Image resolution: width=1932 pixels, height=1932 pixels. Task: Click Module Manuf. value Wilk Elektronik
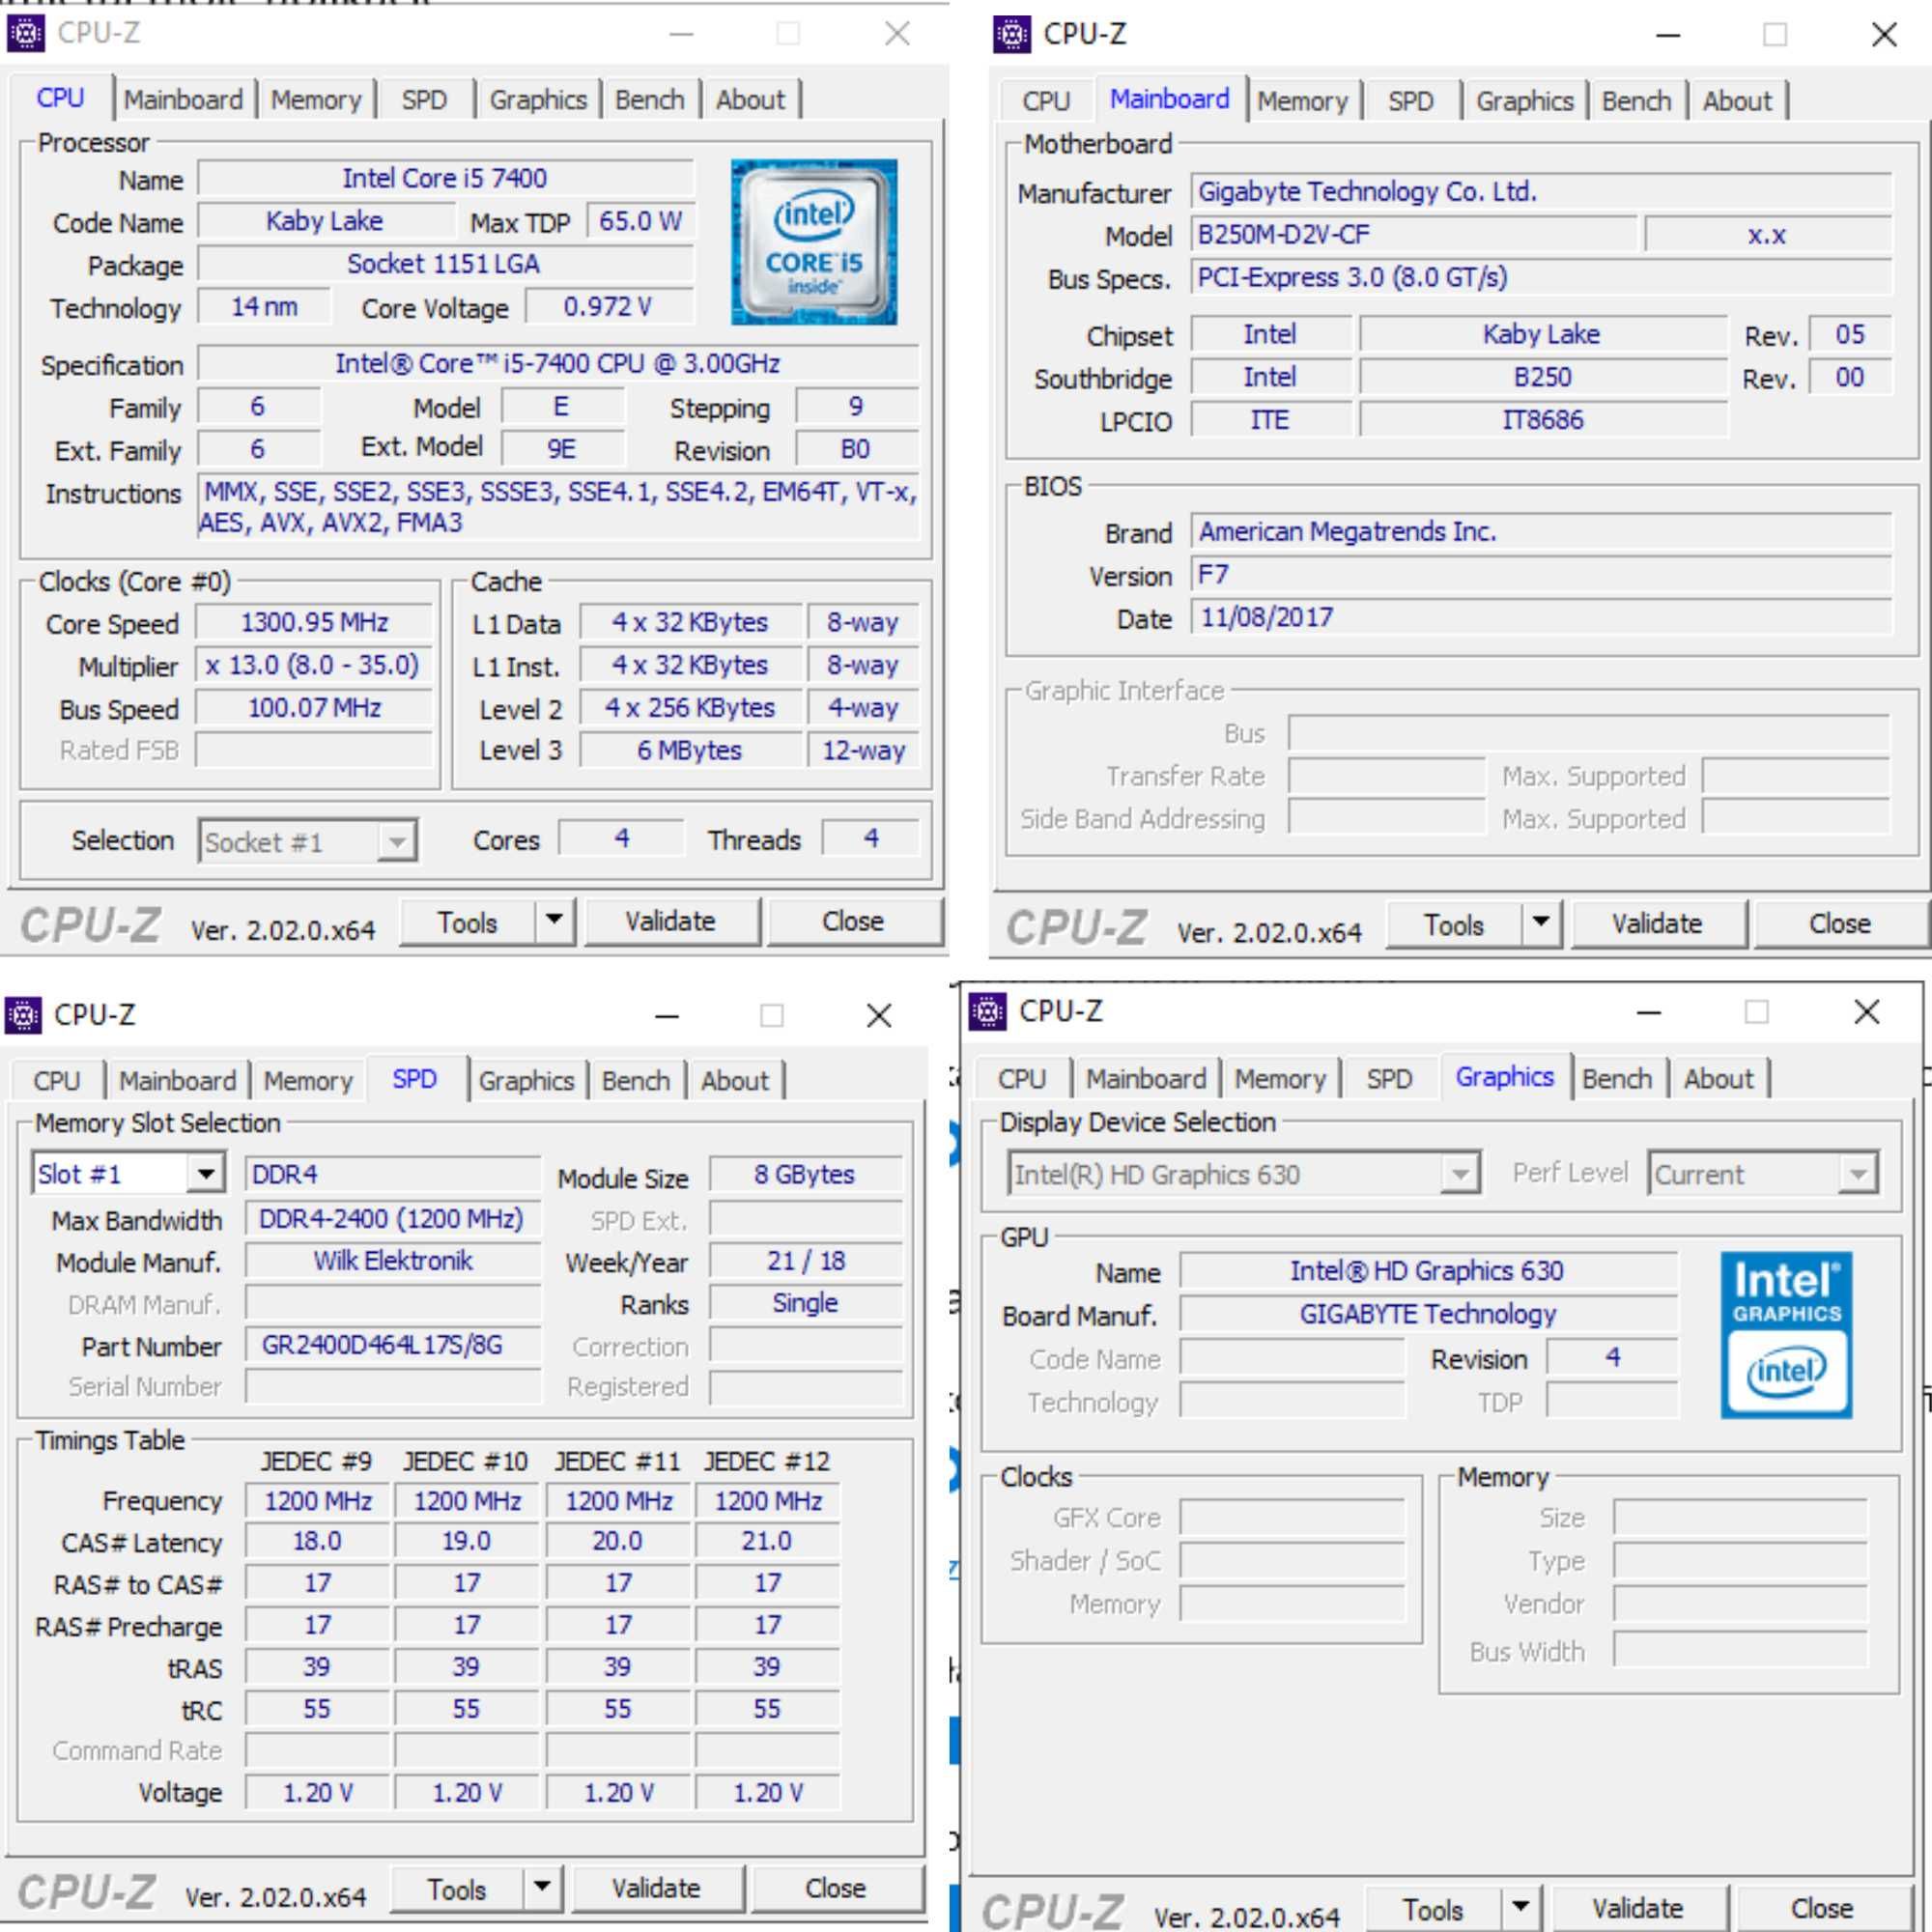click(x=393, y=1260)
